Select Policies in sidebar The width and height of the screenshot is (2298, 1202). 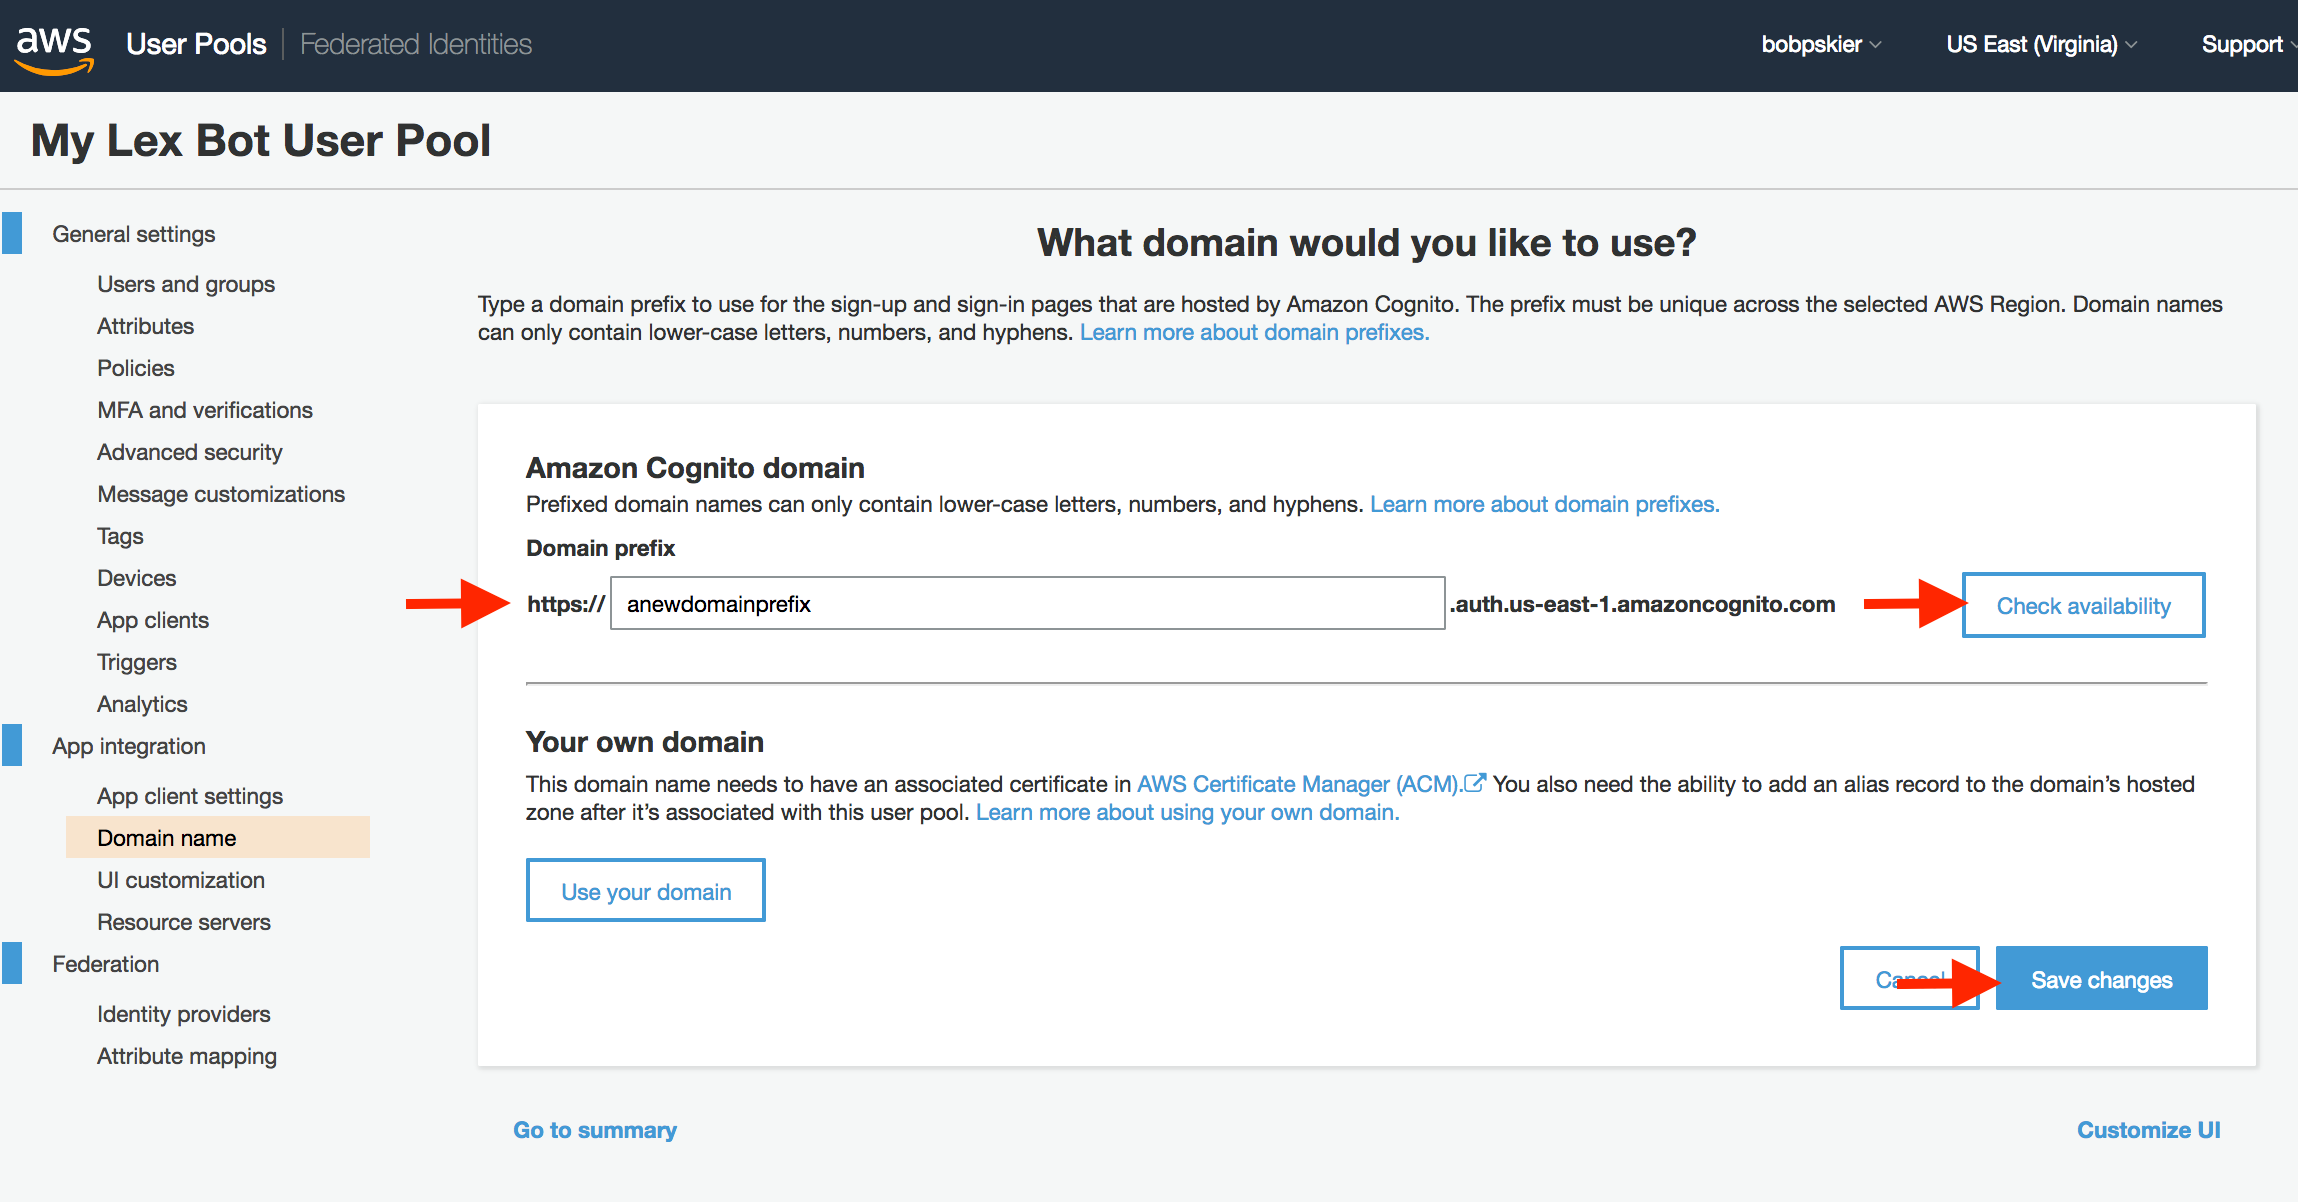pyautogui.click(x=136, y=368)
